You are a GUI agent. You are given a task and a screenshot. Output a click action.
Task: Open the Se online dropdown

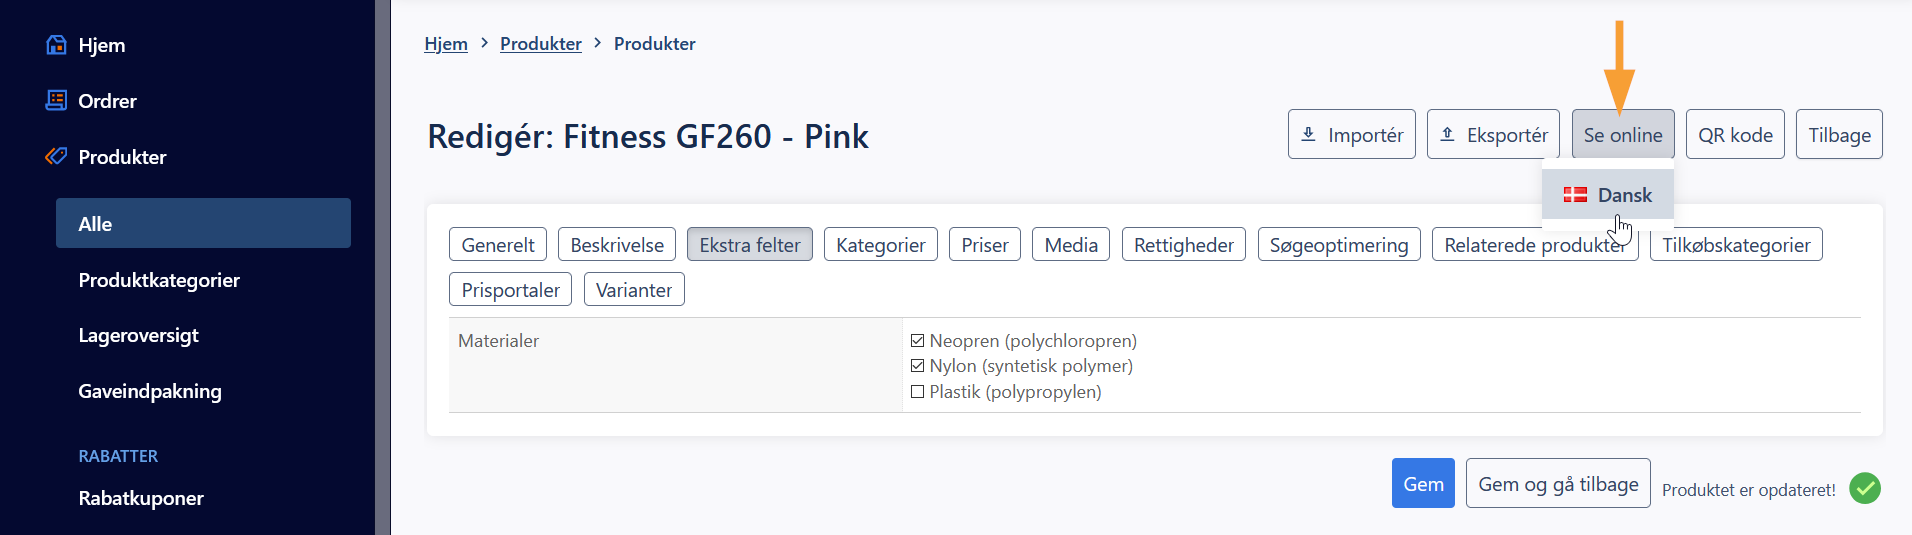pyautogui.click(x=1622, y=134)
